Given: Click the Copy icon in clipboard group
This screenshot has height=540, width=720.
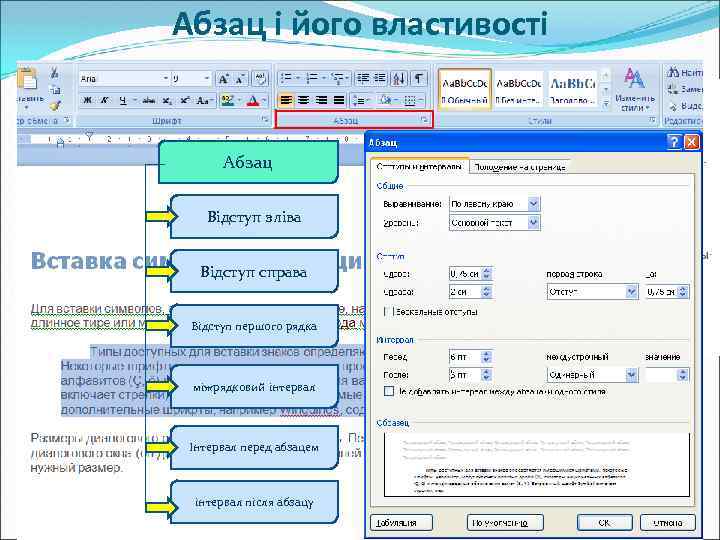Looking at the screenshot, I should (55, 90).
